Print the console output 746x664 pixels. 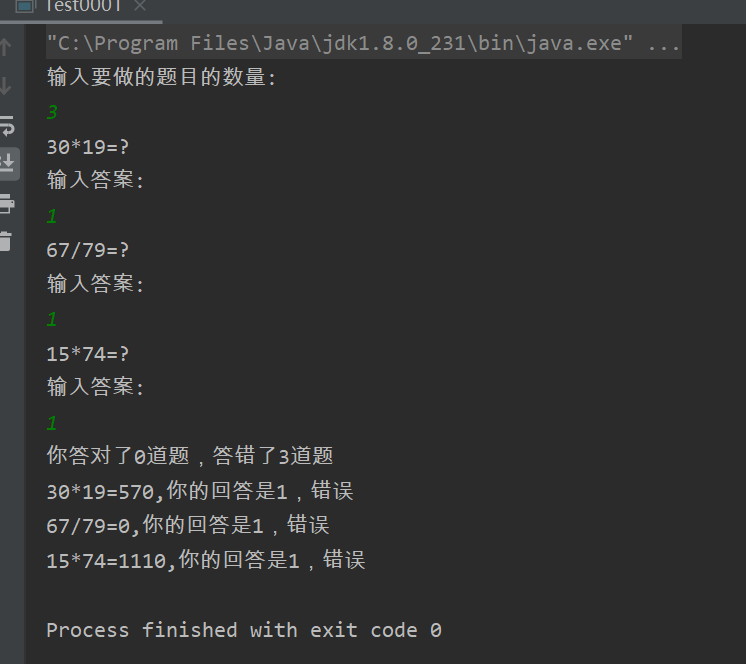(7, 203)
